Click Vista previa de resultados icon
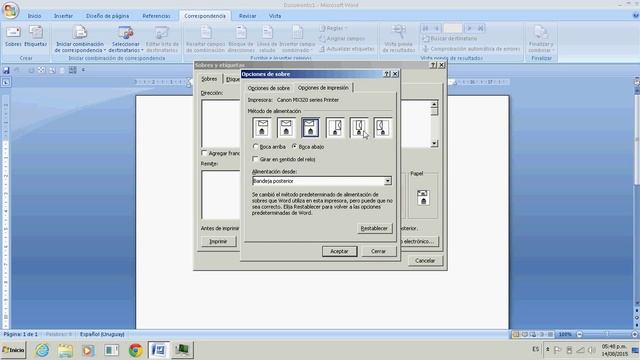This screenshot has height=360, width=640. (398, 39)
